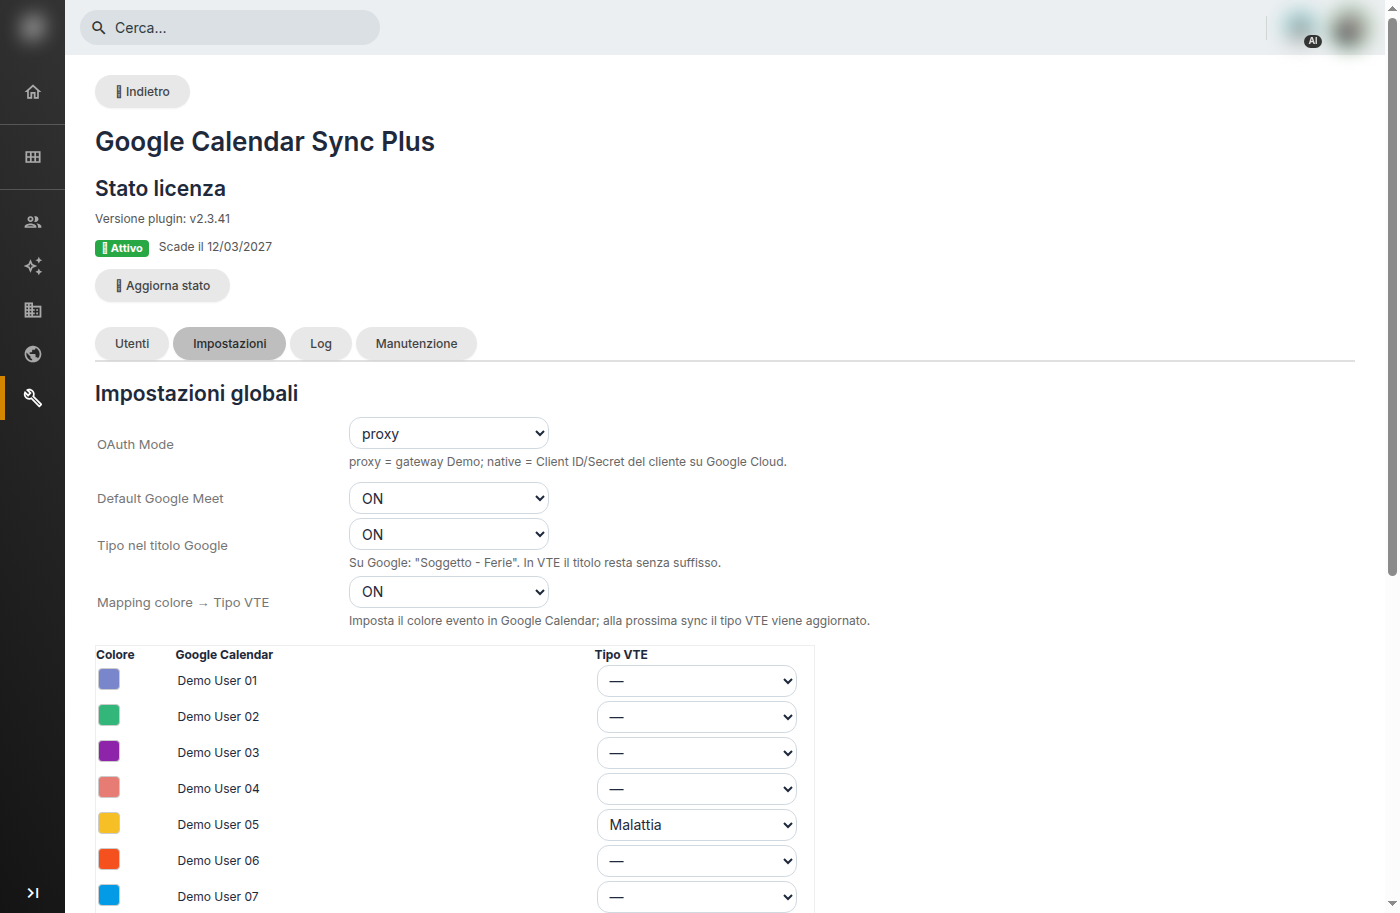
Task: Open the Tipo nel titolo Google dropdown
Action: [x=449, y=534]
